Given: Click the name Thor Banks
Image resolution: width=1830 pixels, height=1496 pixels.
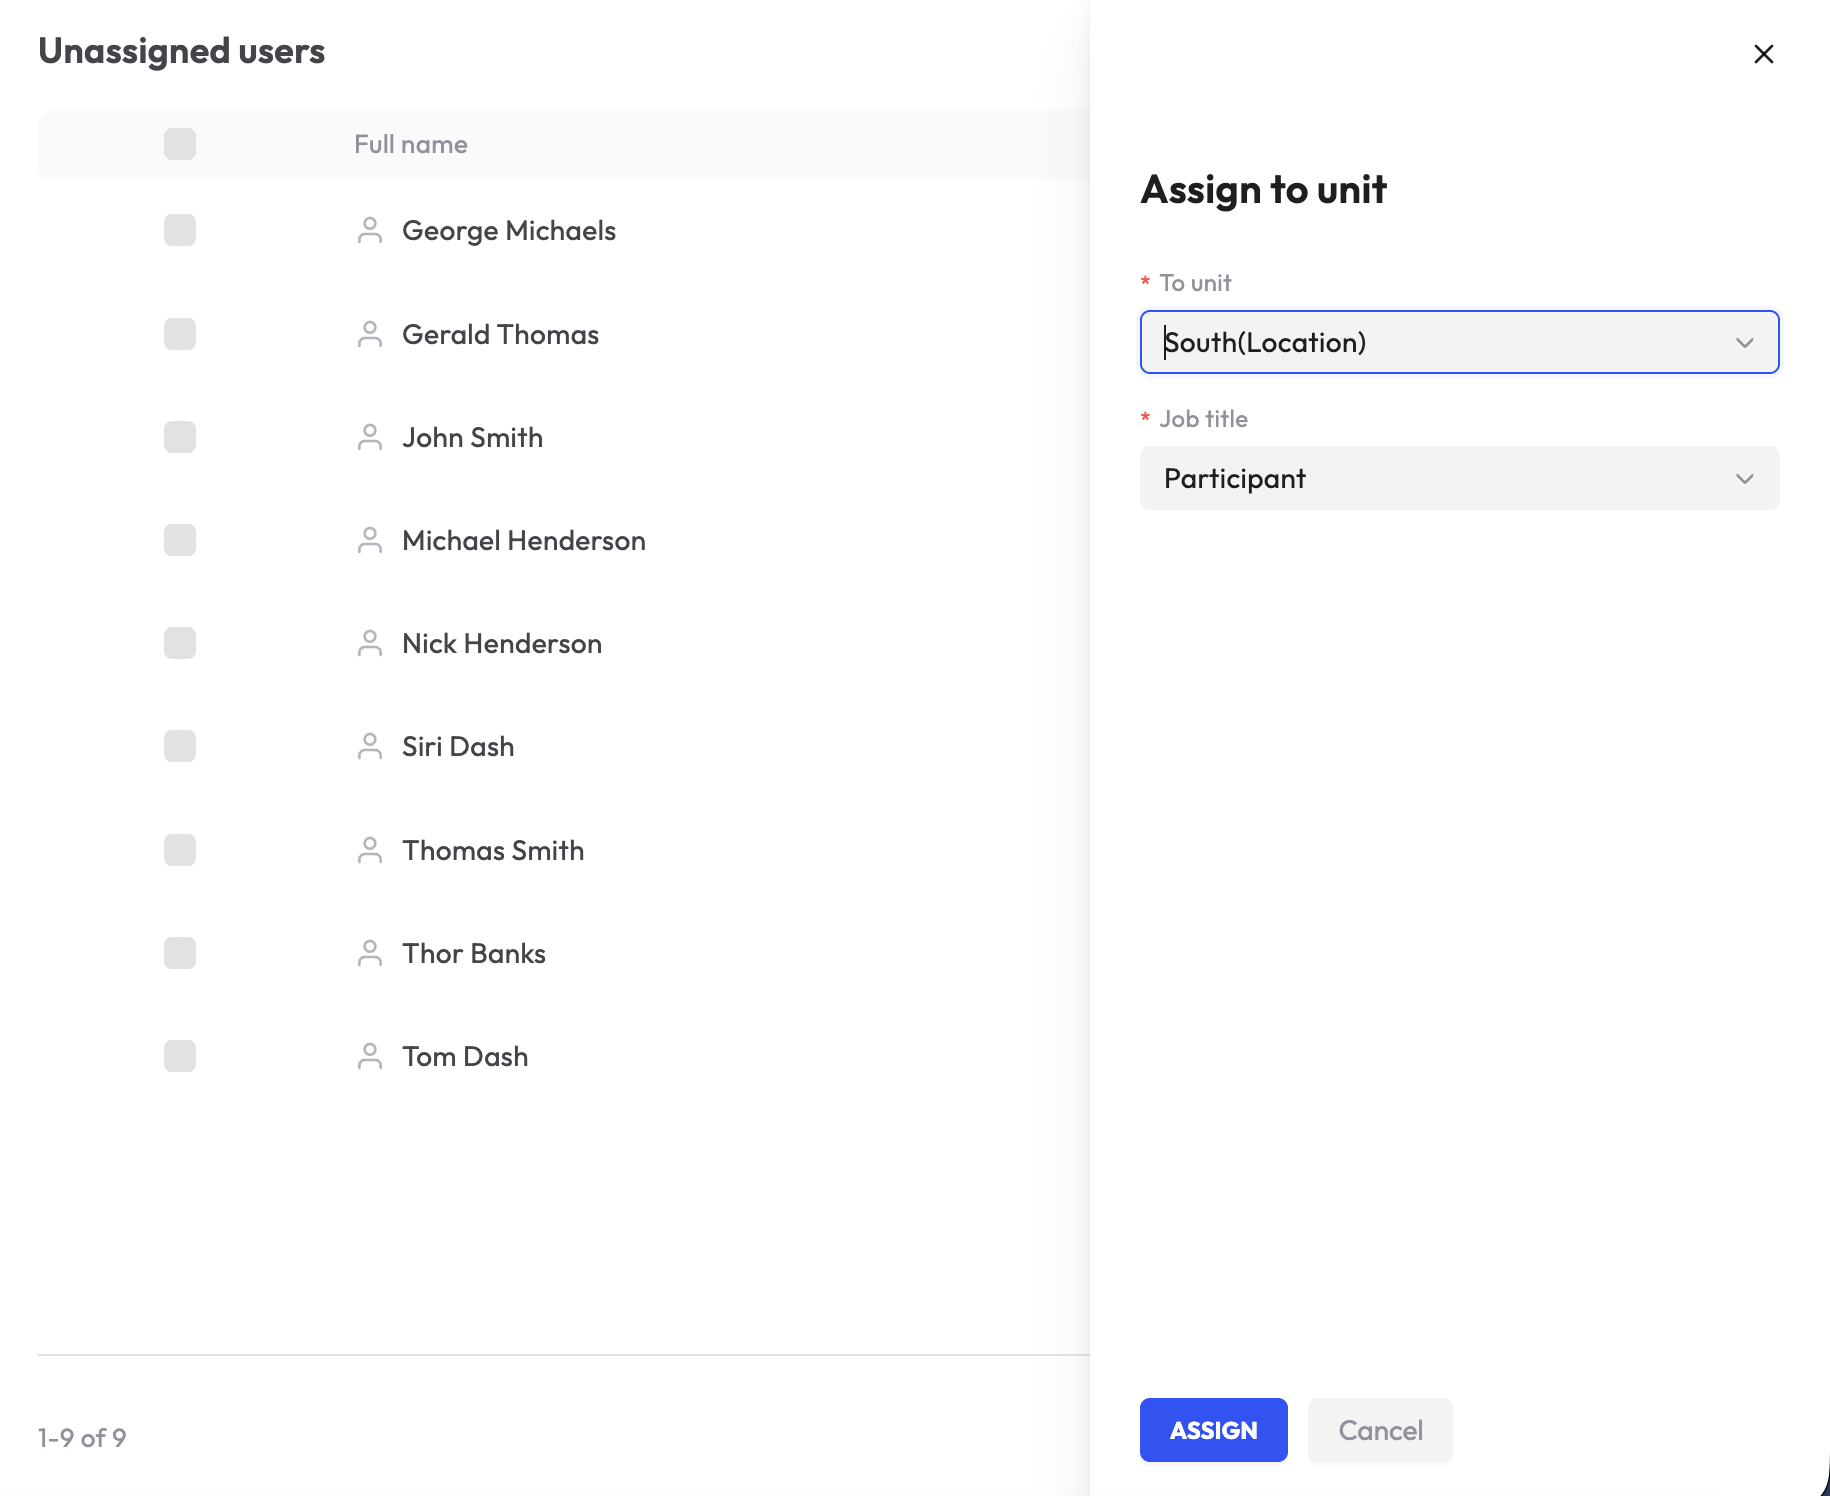Looking at the screenshot, I should 474,954.
